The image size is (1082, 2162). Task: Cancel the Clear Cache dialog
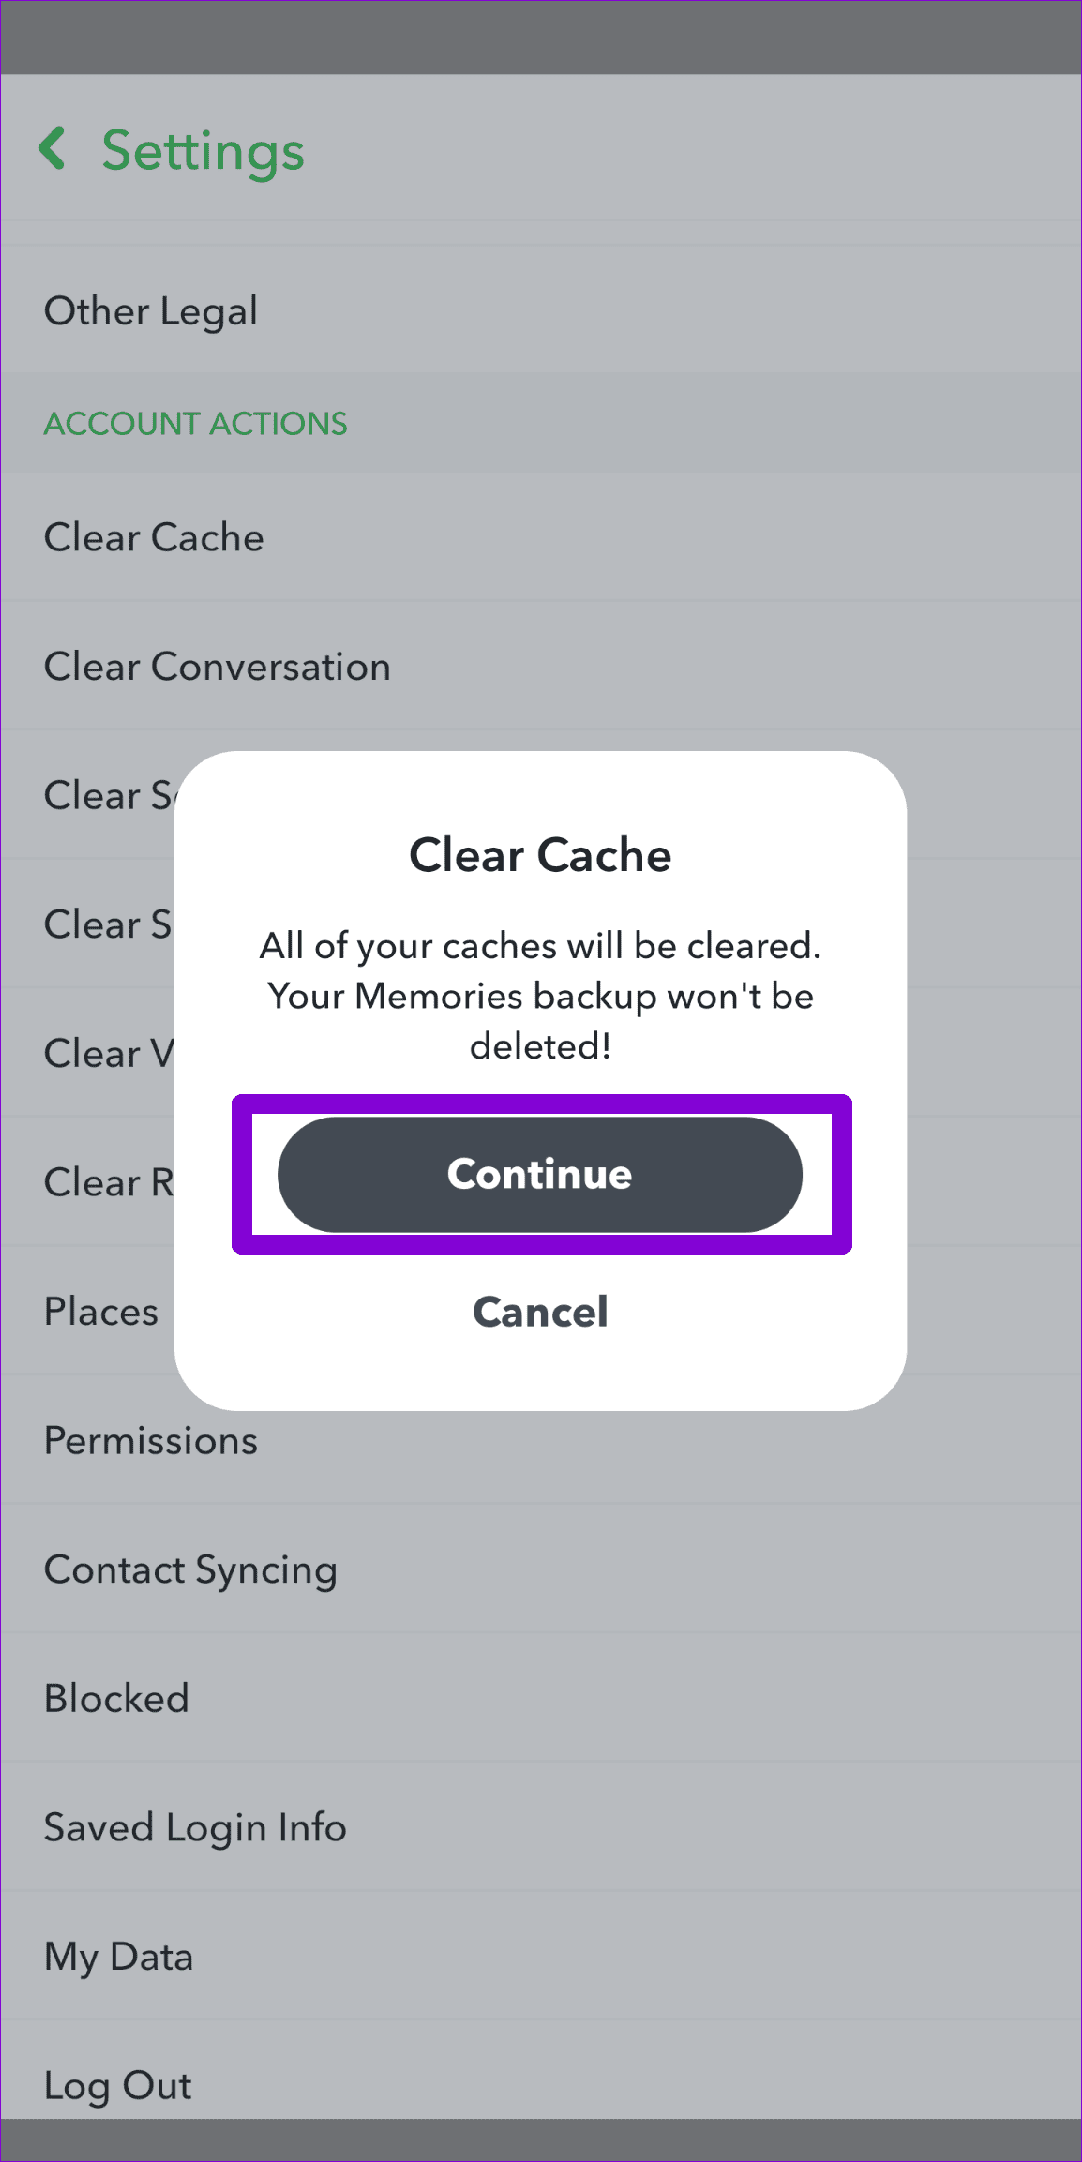(540, 1312)
